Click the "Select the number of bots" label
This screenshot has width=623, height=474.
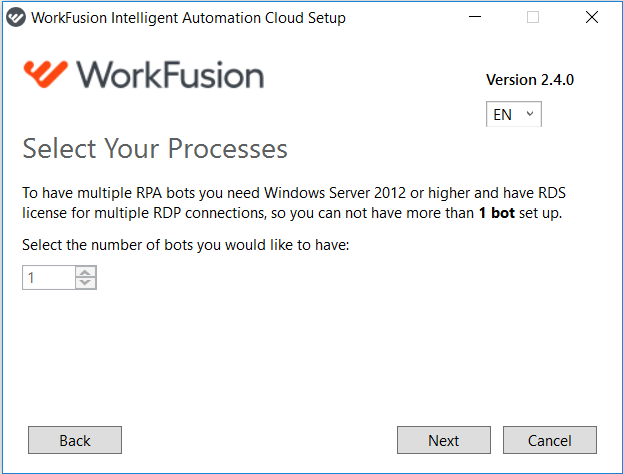click(186, 245)
